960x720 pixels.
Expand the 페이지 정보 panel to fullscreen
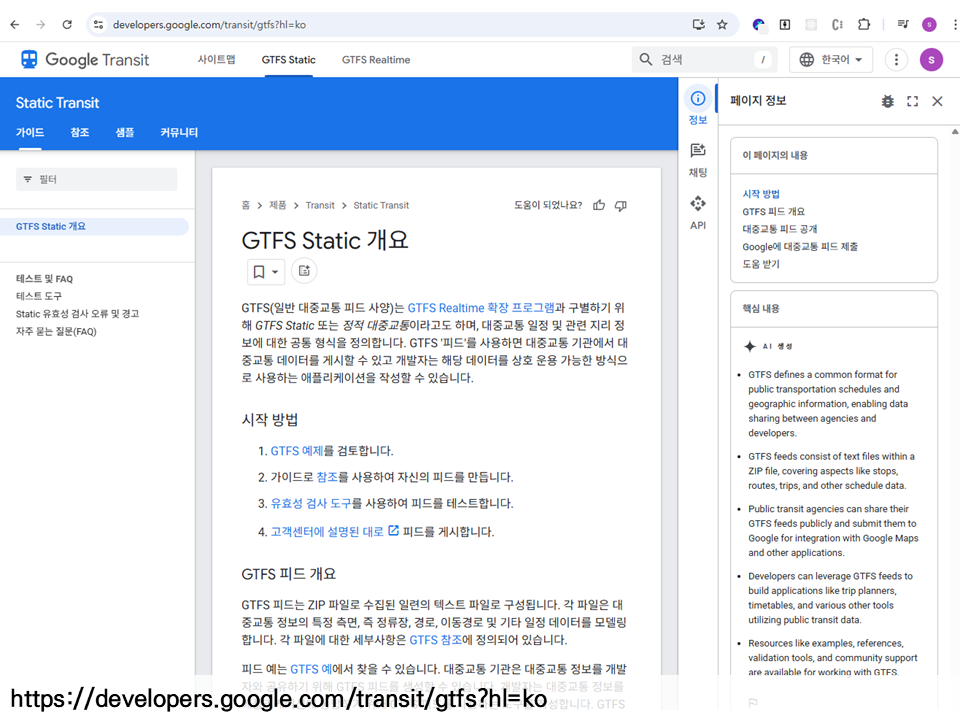(x=912, y=101)
